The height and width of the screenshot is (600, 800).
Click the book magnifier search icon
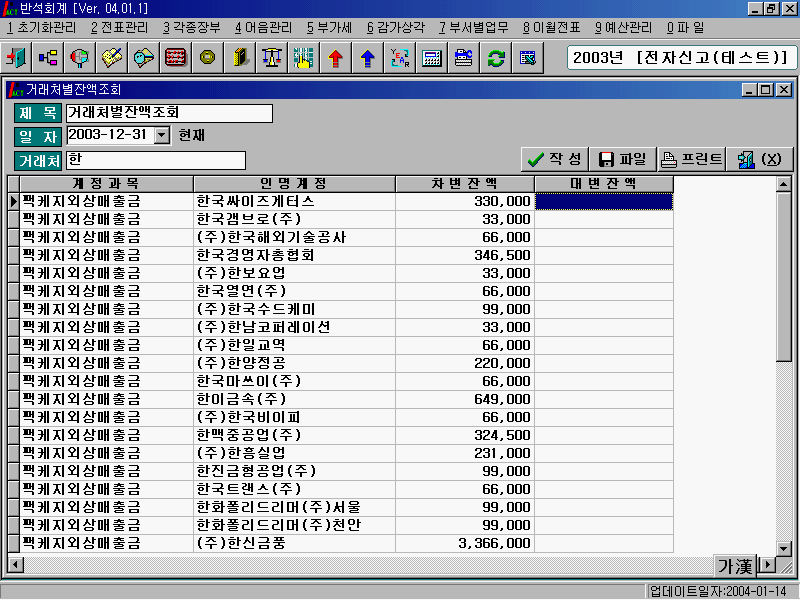tap(143, 58)
